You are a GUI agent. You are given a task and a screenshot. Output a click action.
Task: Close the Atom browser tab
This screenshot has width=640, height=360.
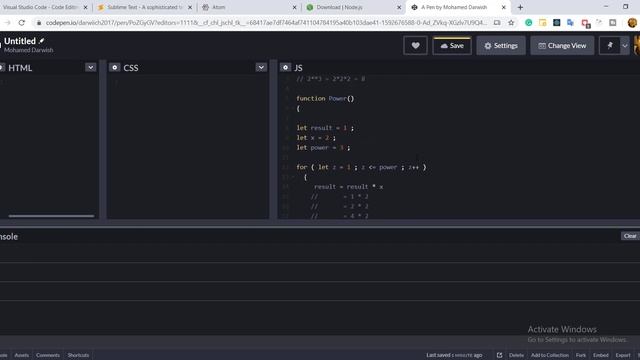click(294, 7)
